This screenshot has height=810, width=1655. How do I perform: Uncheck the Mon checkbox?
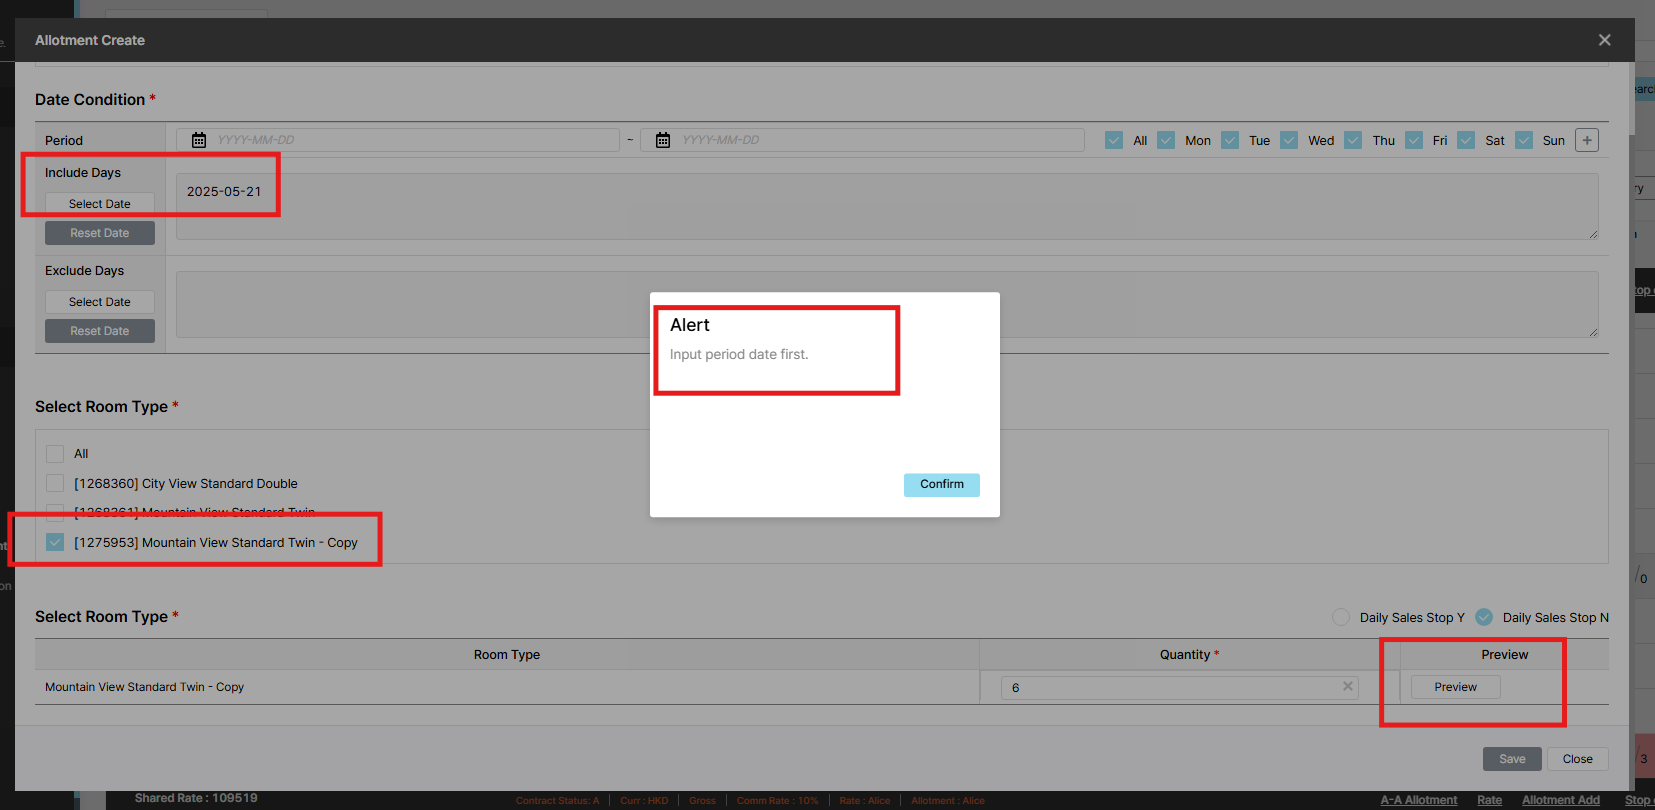click(1166, 140)
